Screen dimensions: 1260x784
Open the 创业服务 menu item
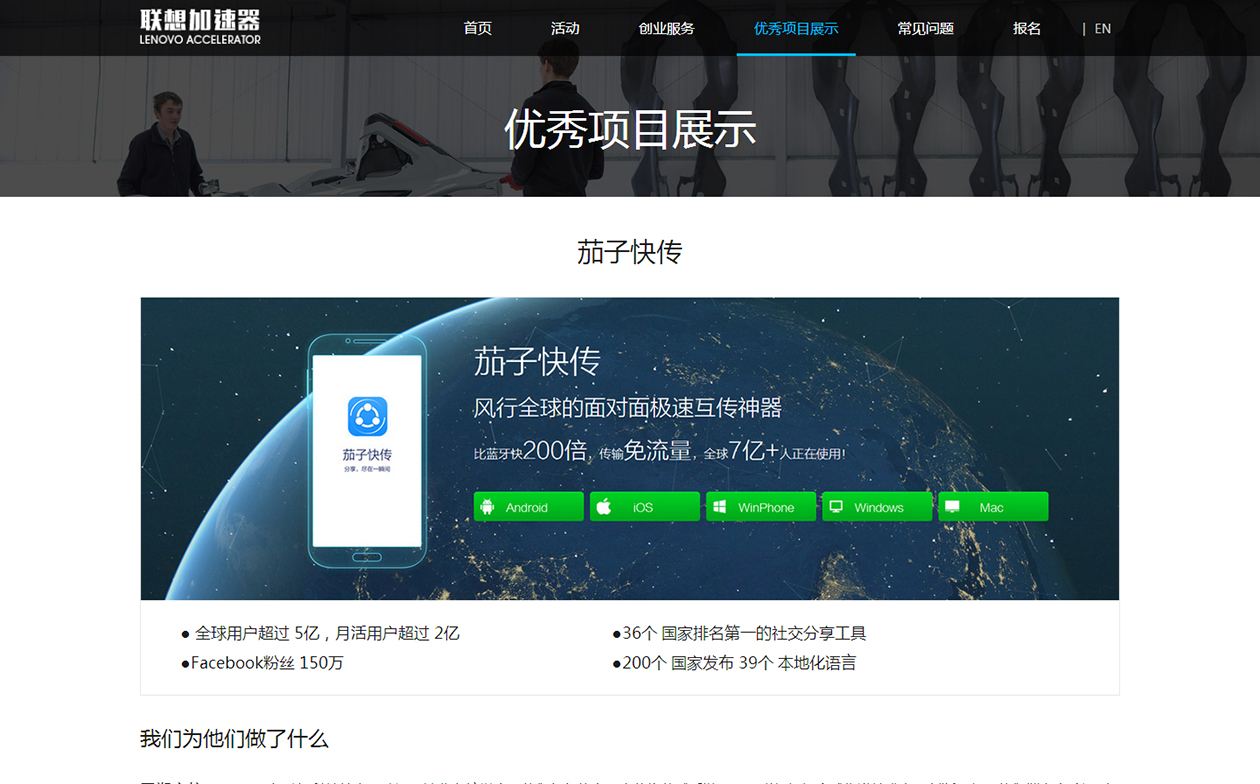click(x=666, y=28)
